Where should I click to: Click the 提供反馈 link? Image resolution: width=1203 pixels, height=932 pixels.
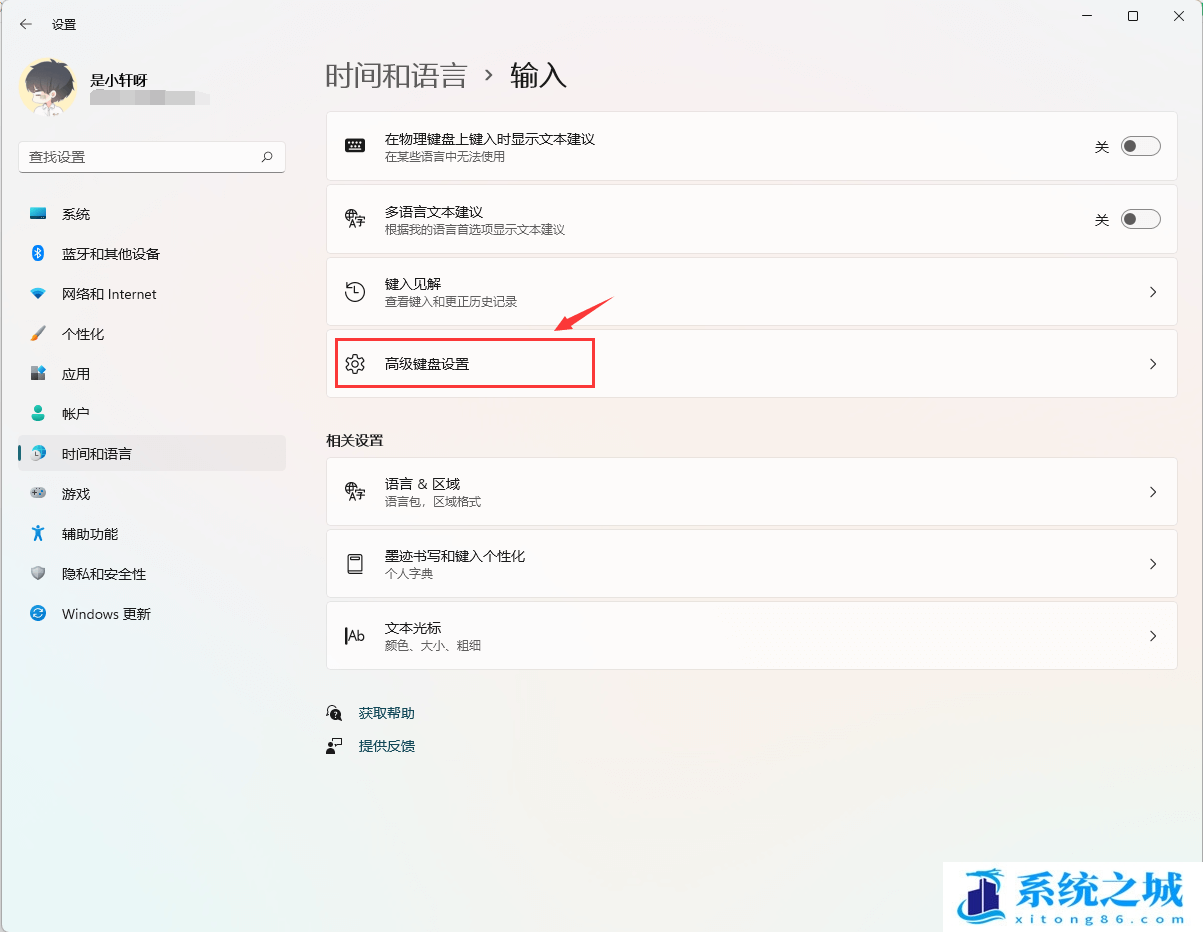point(385,745)
